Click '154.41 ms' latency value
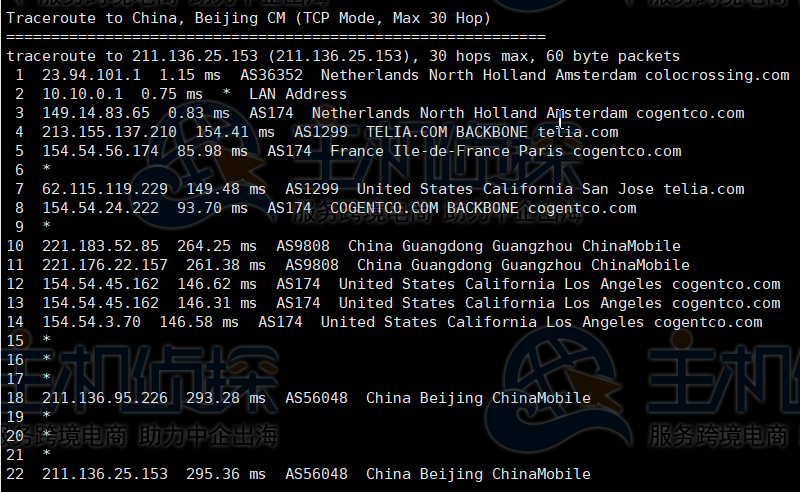This screenshot has height=492, width=800. coord(235,132)
